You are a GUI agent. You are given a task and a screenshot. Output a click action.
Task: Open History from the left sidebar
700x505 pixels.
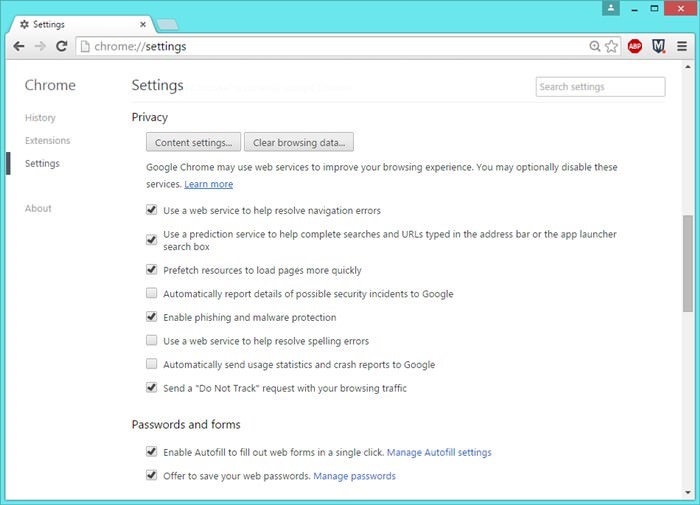point(40,118)
